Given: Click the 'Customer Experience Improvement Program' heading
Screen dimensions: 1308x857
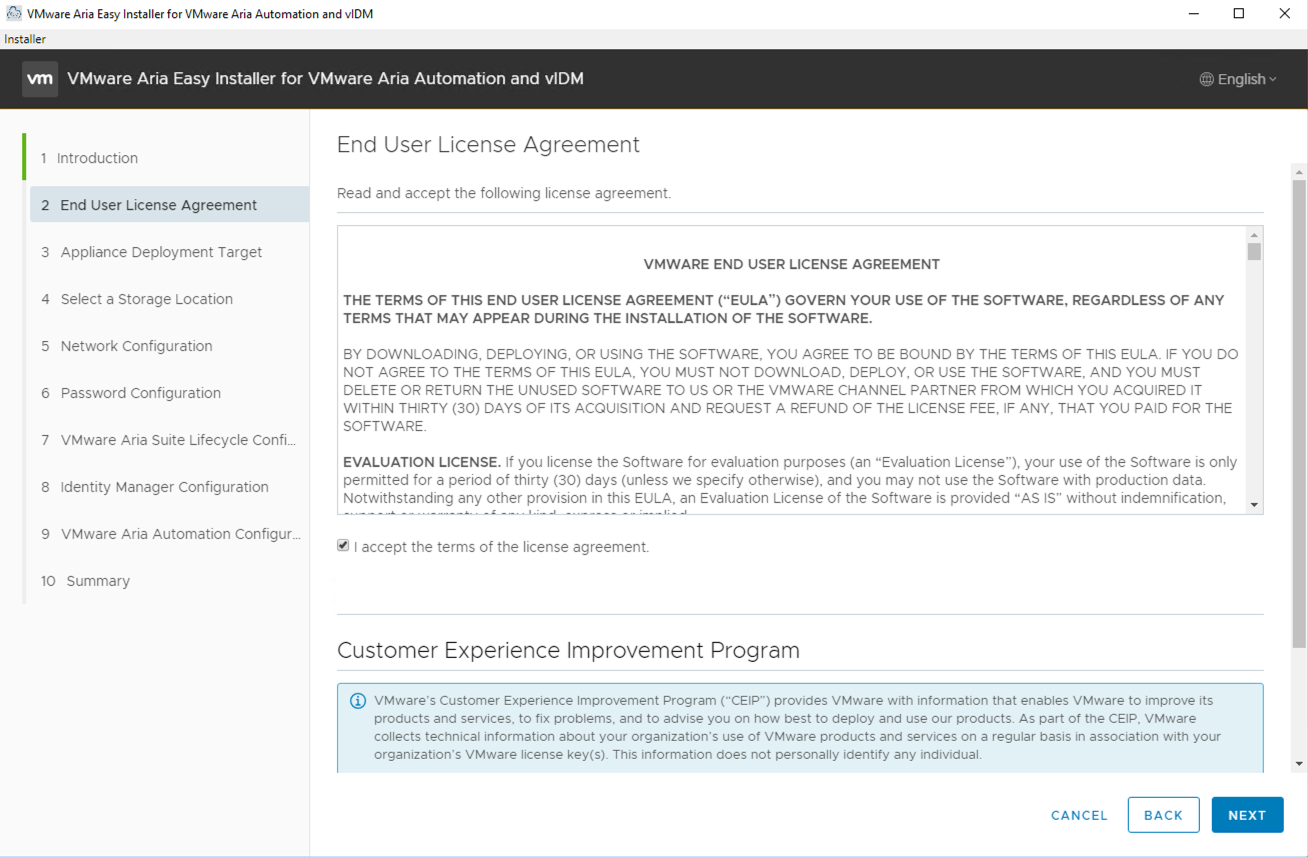Looking at the screenshot, I should click(x=568, y=650).
